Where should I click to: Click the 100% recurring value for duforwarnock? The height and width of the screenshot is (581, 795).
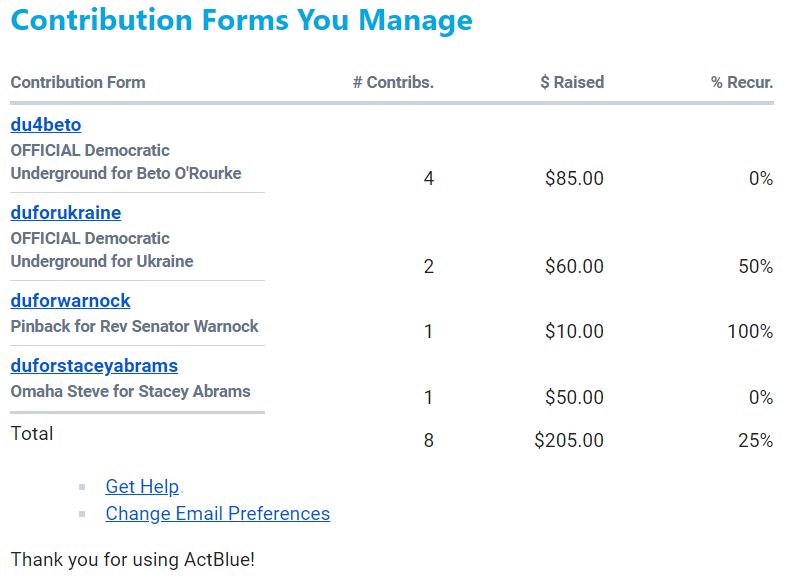[750, 332]
